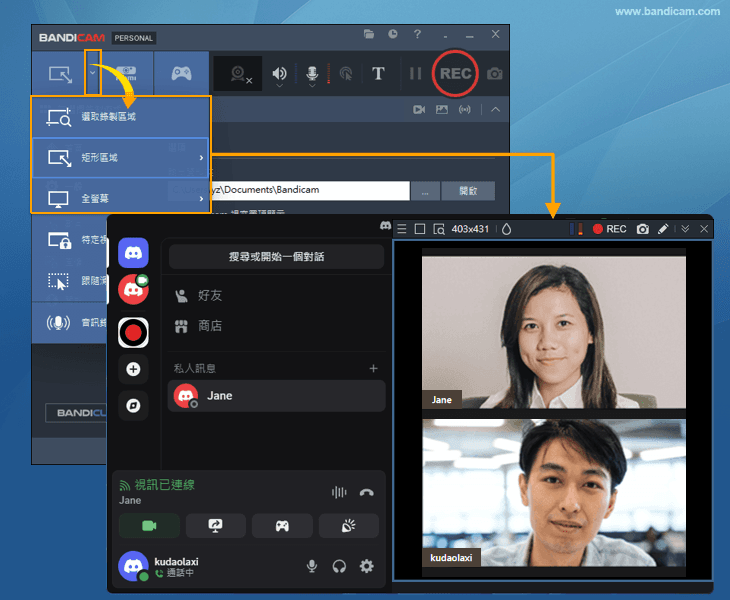Capture image with rectangle toolbar camera

pyautogui.click(x=642, y=229)
